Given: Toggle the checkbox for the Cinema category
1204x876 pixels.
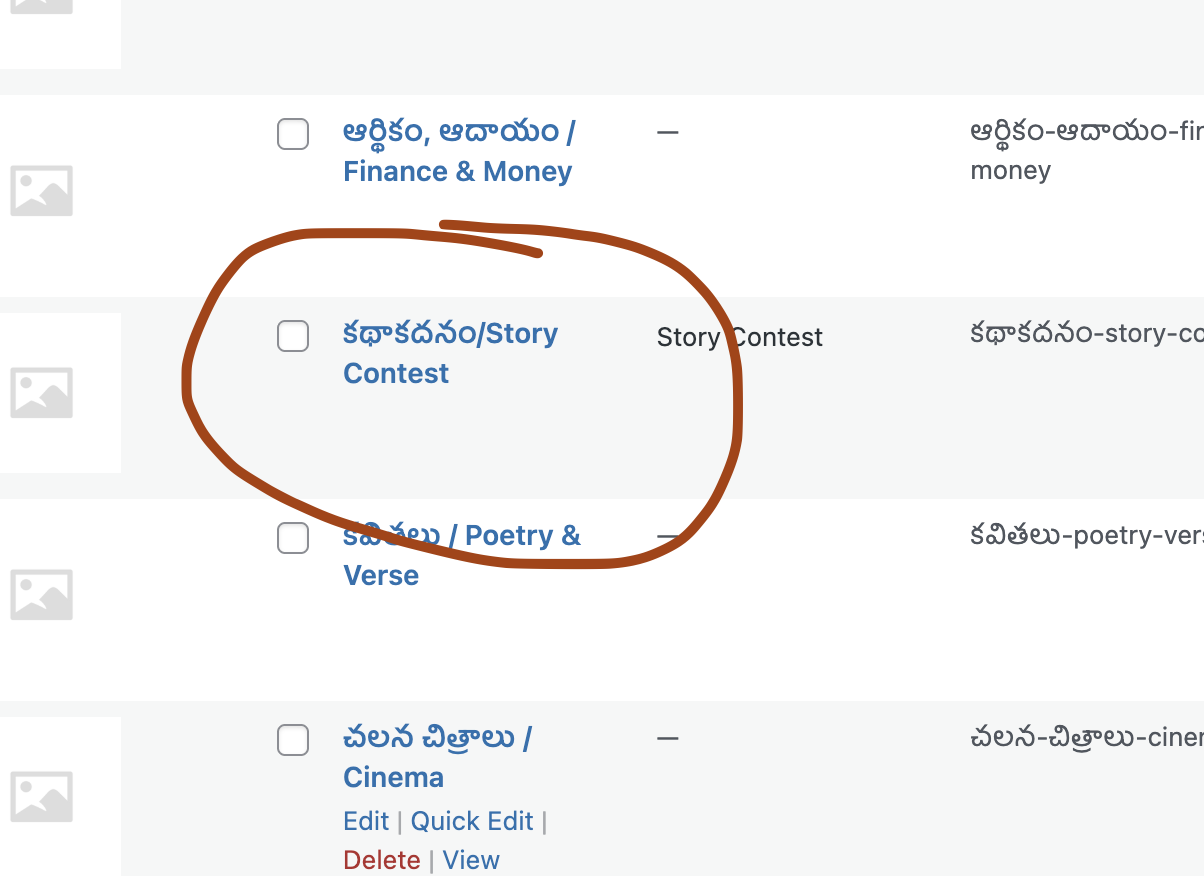Looking at the screenshot, I should tap(293, 740).
